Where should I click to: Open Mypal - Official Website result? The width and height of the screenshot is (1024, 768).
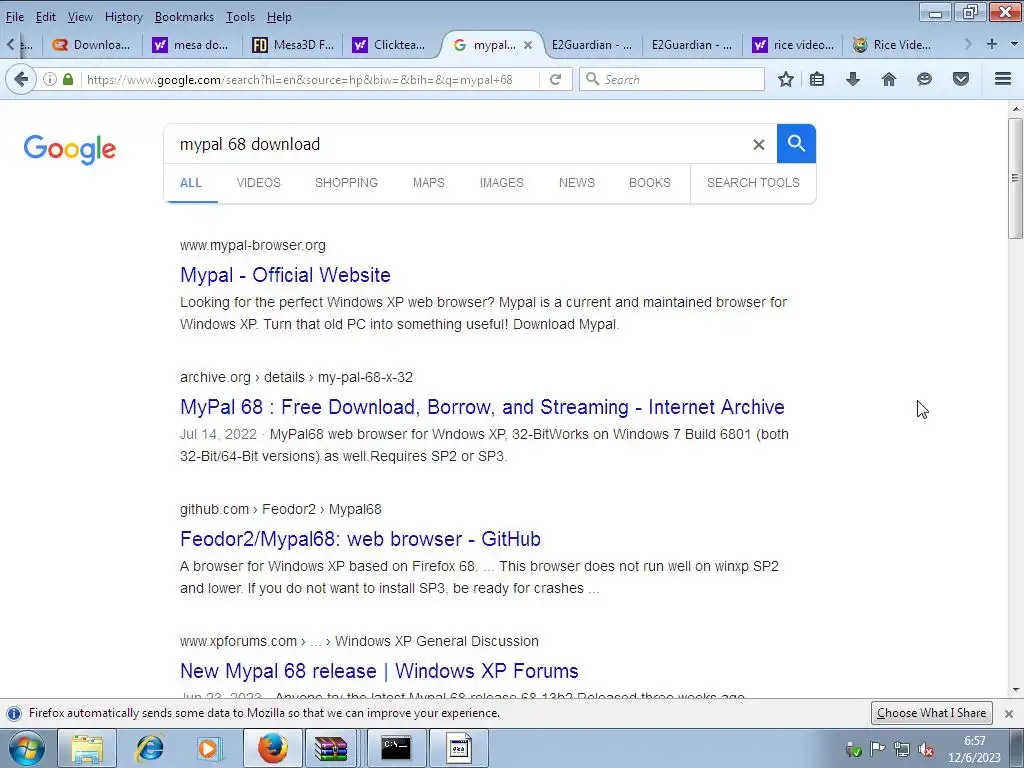(x=285, y=275)
